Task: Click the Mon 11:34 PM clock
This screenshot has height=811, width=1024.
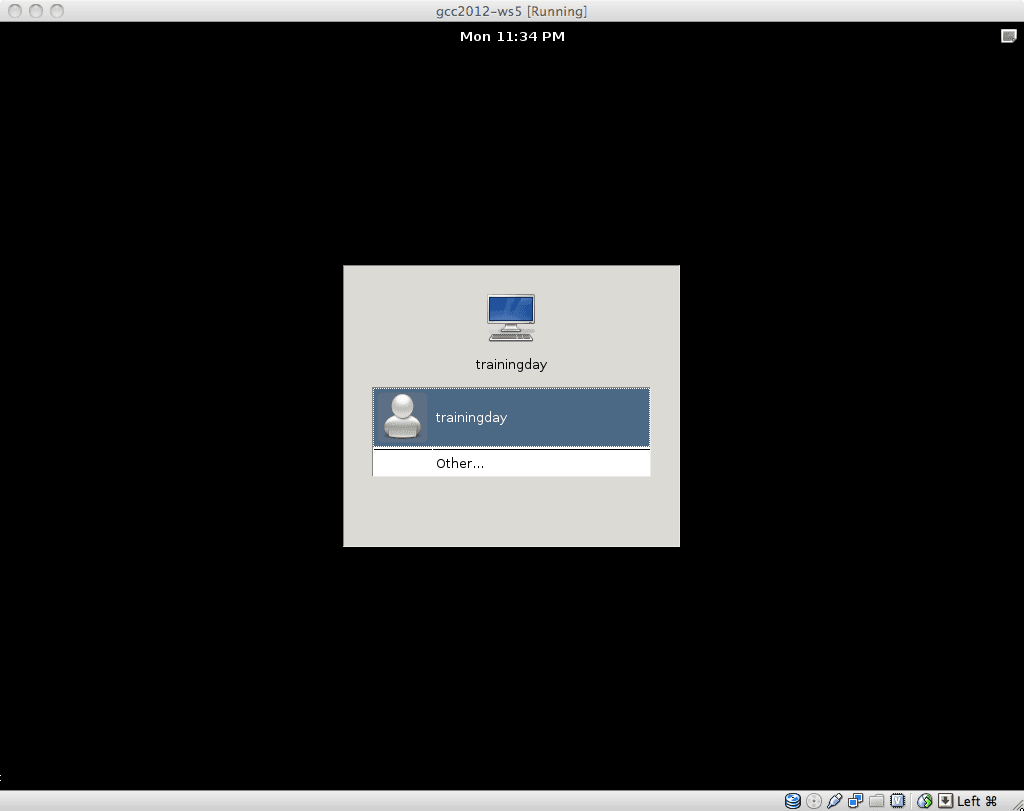Action: point(512,37)
